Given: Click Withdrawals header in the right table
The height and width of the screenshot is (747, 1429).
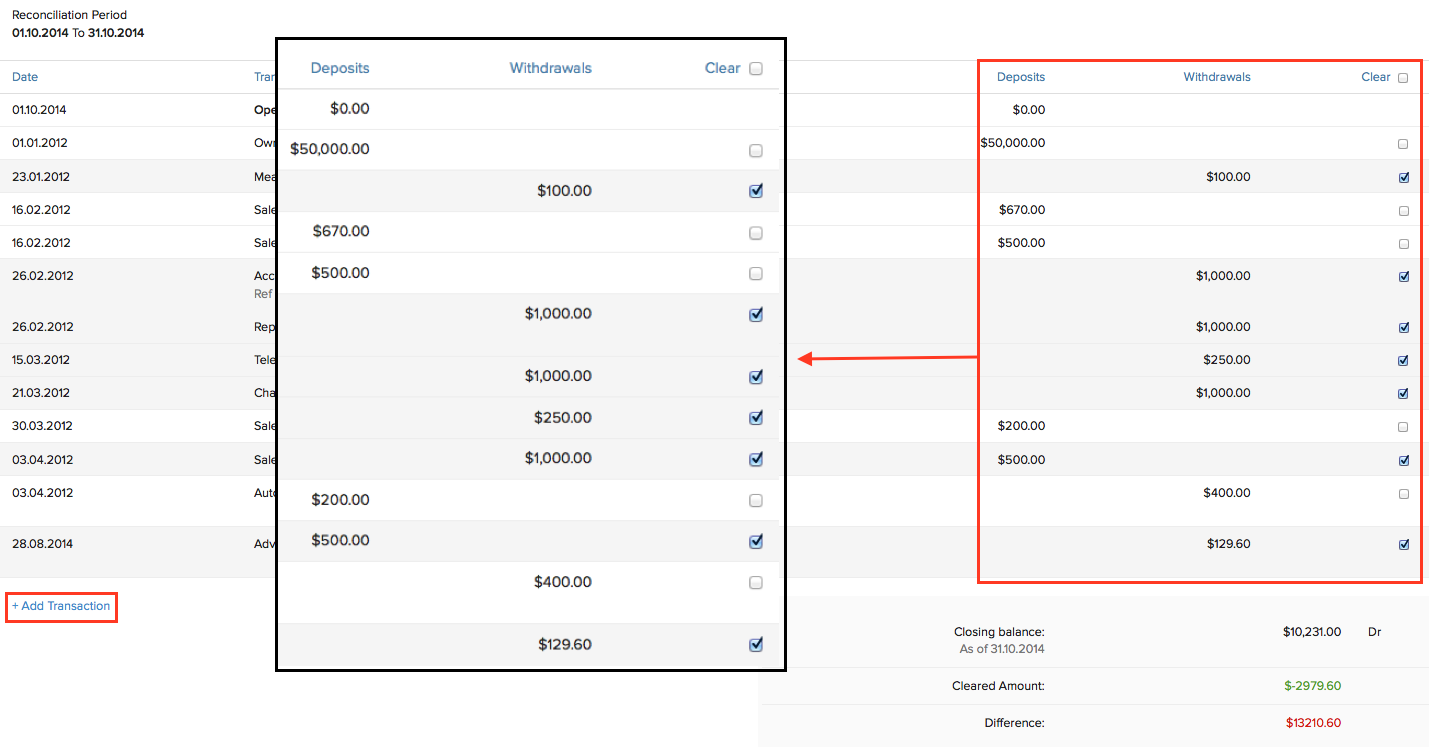Looking at the screenshot, I should pos(1216,77).
